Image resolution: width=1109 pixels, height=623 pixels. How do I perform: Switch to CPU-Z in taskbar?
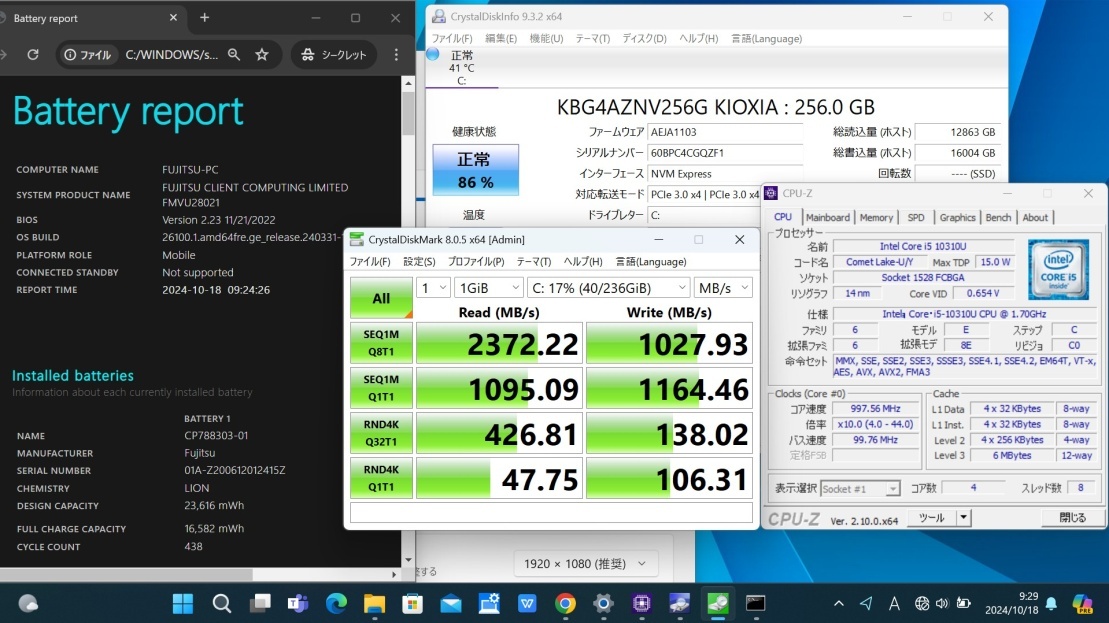pos(641,603)
